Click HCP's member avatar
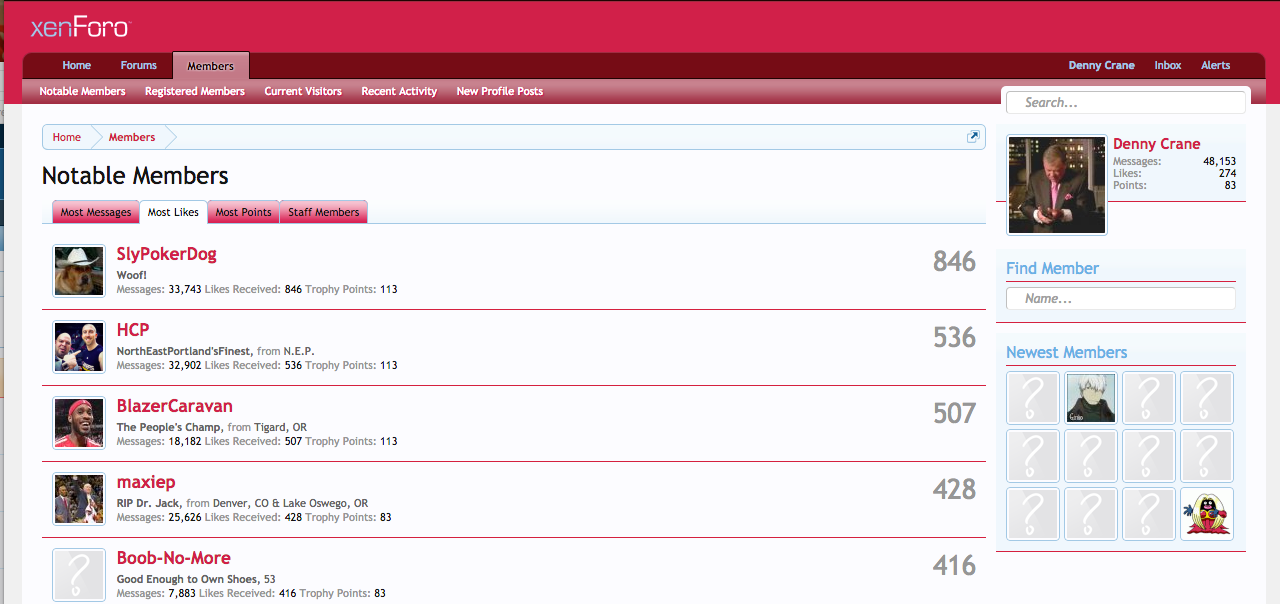 pos(79,347)
